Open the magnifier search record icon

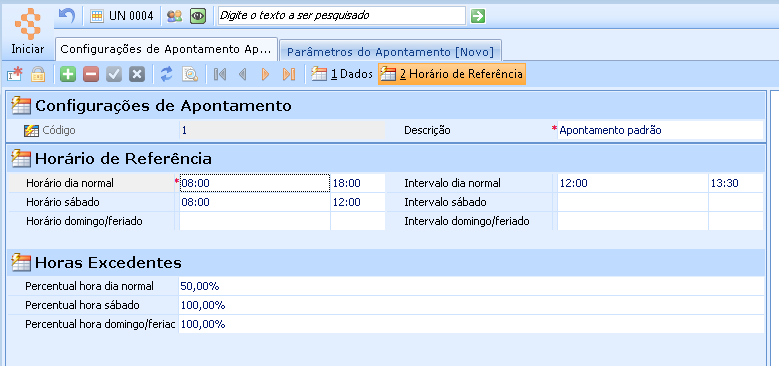[x=190, y=74]
